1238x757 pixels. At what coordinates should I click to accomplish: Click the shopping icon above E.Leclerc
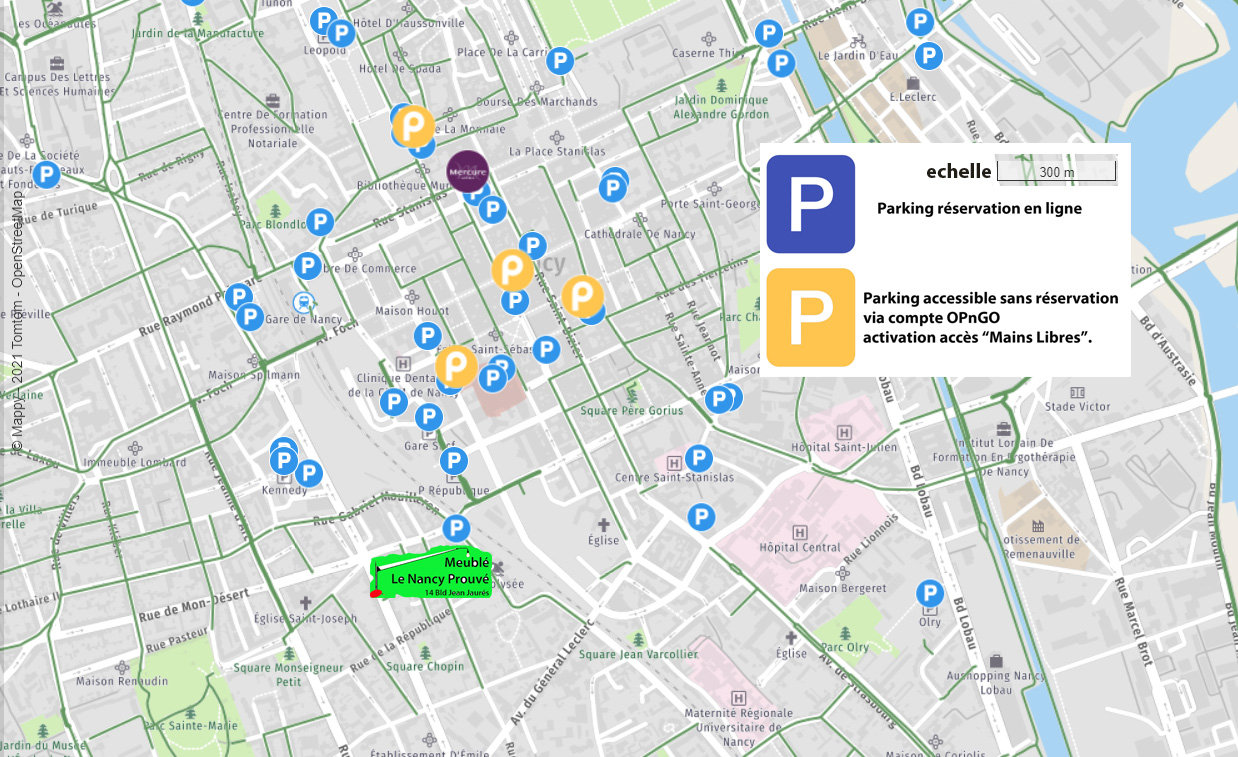pos(912,82)
